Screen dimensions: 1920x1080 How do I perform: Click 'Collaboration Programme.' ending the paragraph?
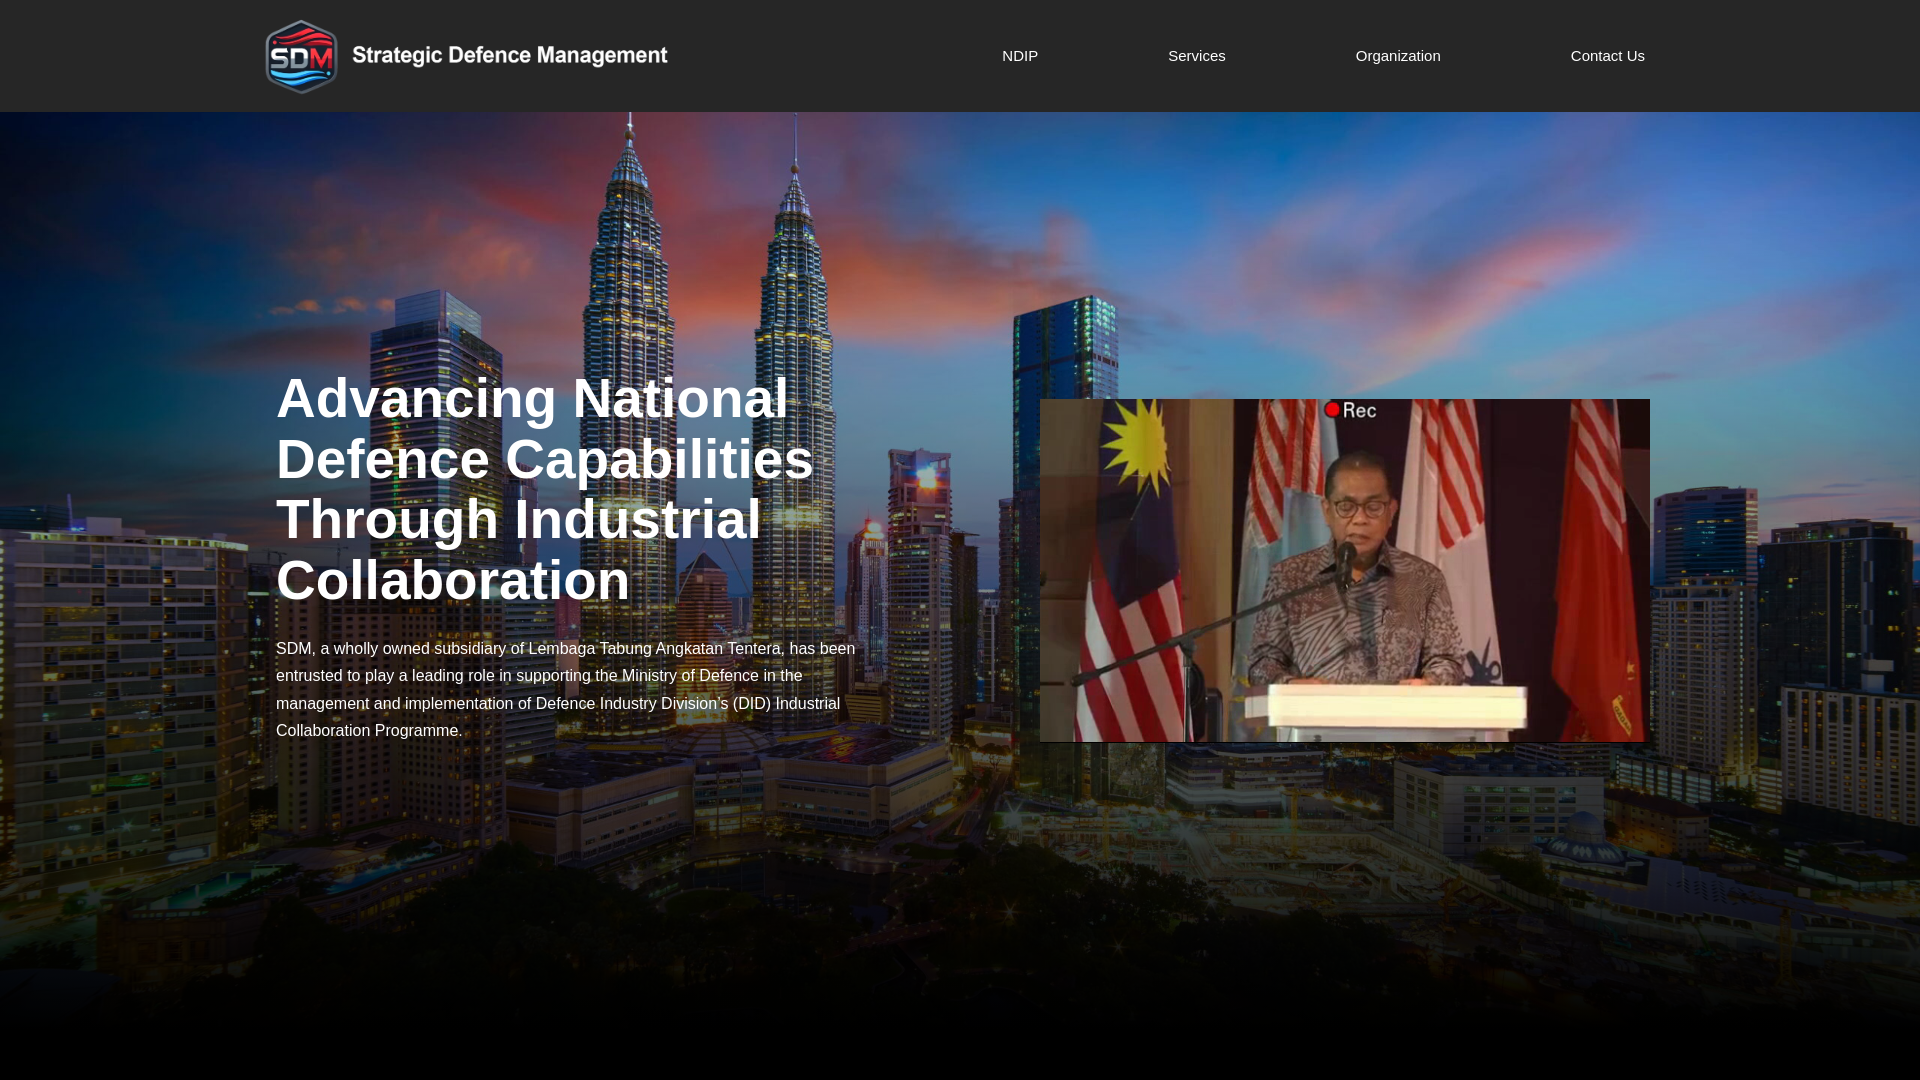(x=368, y=731)
